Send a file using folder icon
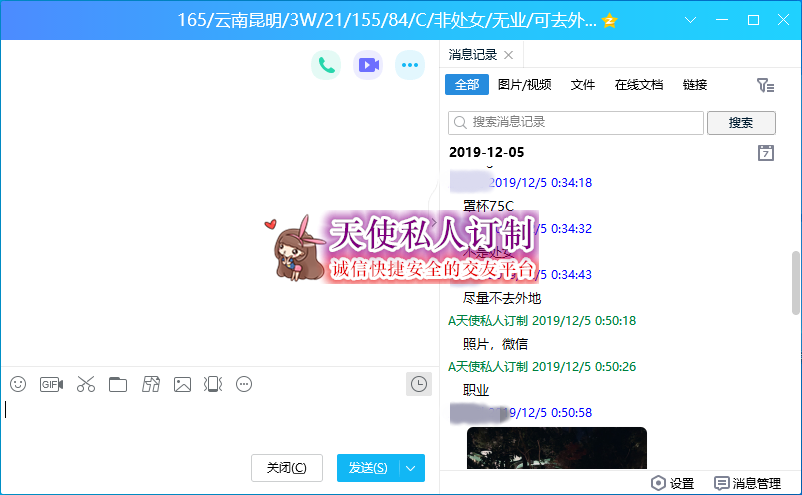The height and width of the screenshot is (495, 802). (x=118, y=384)
